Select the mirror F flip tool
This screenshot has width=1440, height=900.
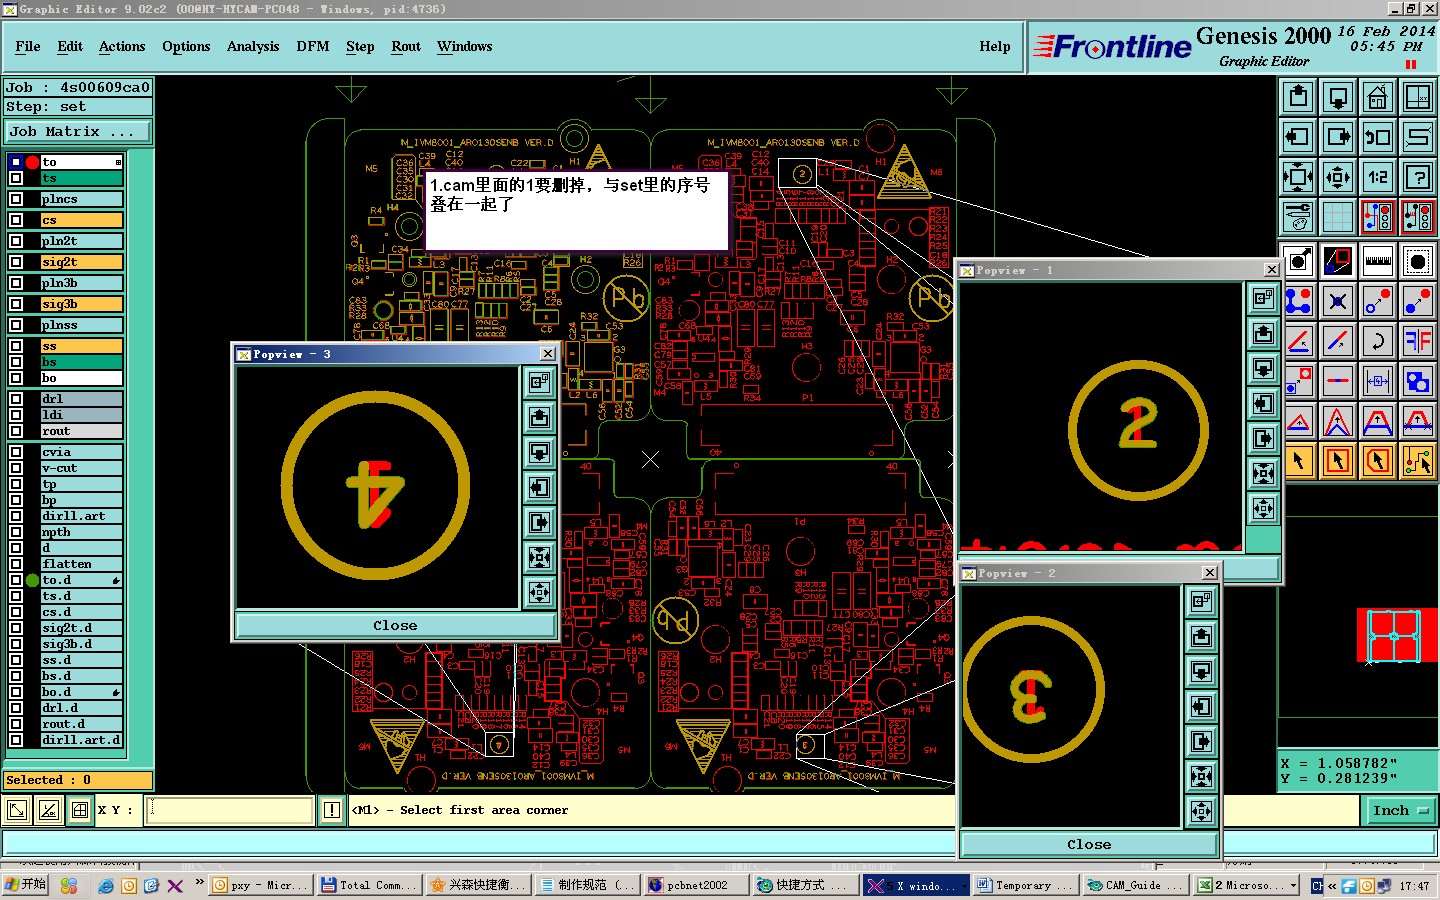pyautogui.click(x=1418, y=340)
